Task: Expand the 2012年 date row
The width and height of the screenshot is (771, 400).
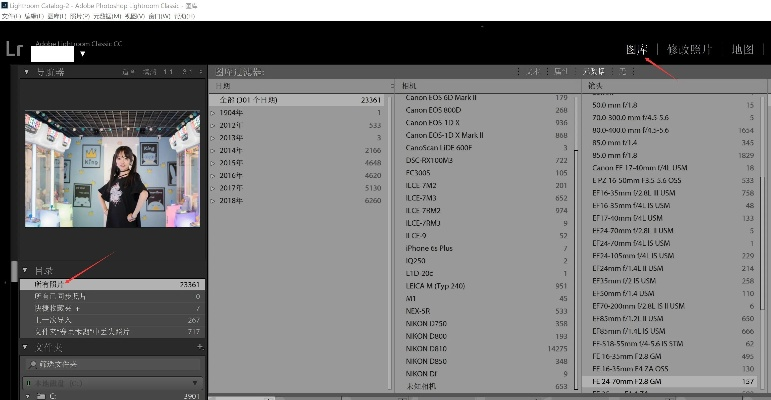Action: (213, 125)
